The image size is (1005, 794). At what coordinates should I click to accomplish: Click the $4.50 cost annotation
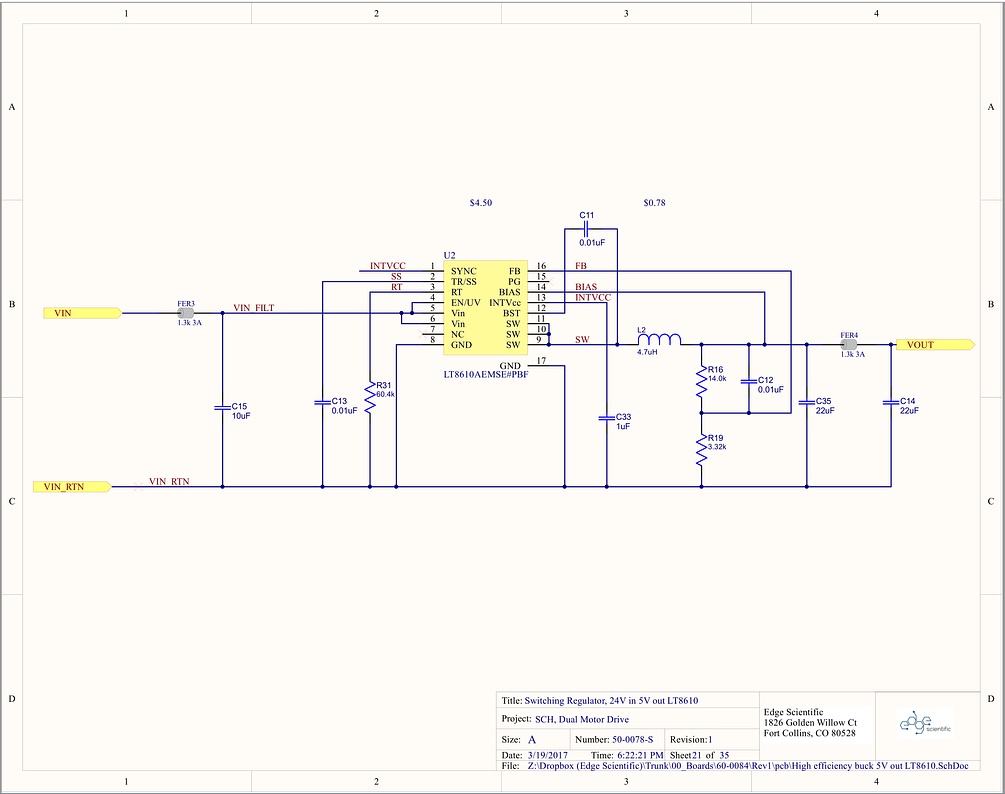tap(480, 202)
